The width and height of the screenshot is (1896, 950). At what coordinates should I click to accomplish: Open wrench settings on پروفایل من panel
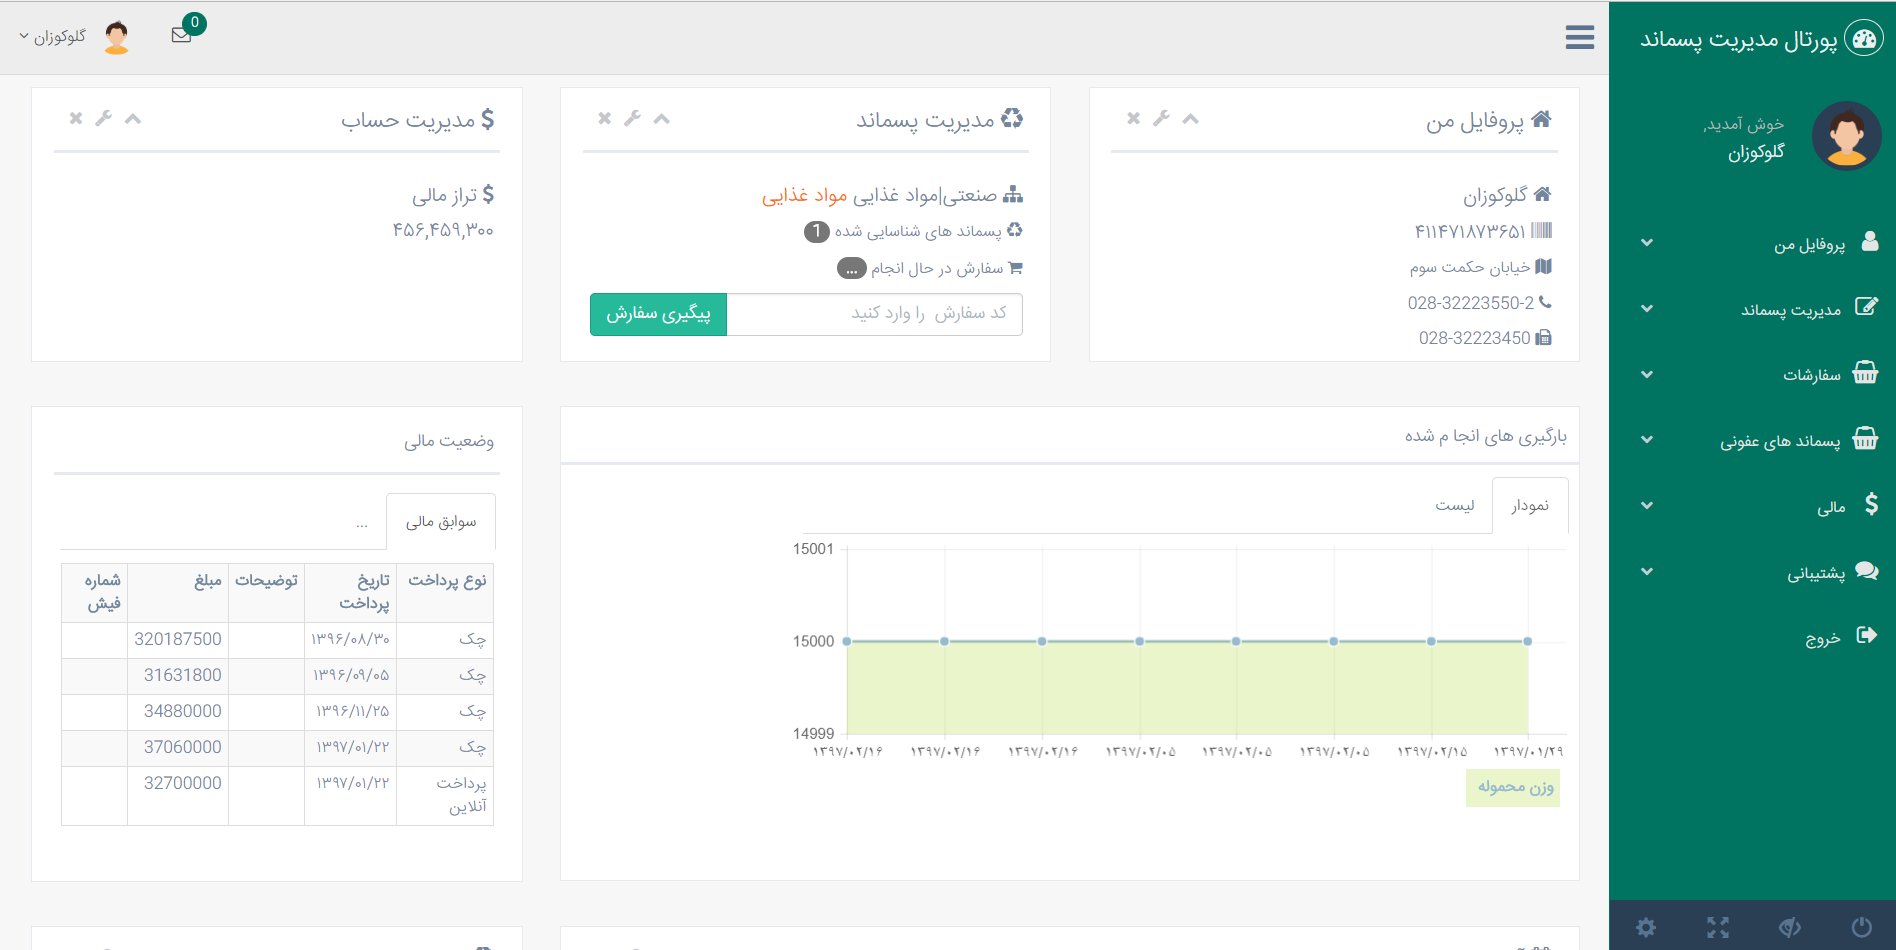1161,118
